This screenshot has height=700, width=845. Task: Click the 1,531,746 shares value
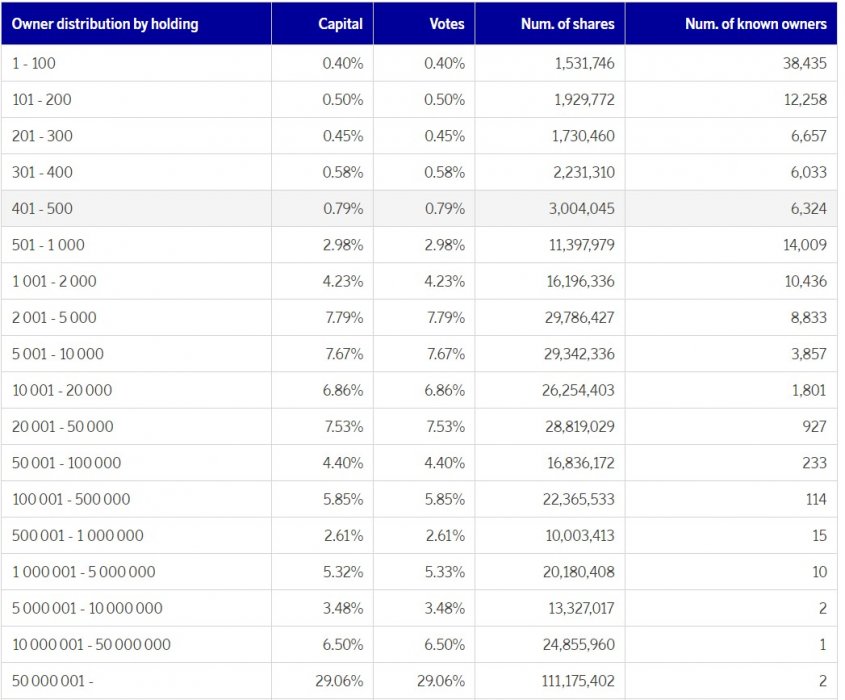[582, 63]
